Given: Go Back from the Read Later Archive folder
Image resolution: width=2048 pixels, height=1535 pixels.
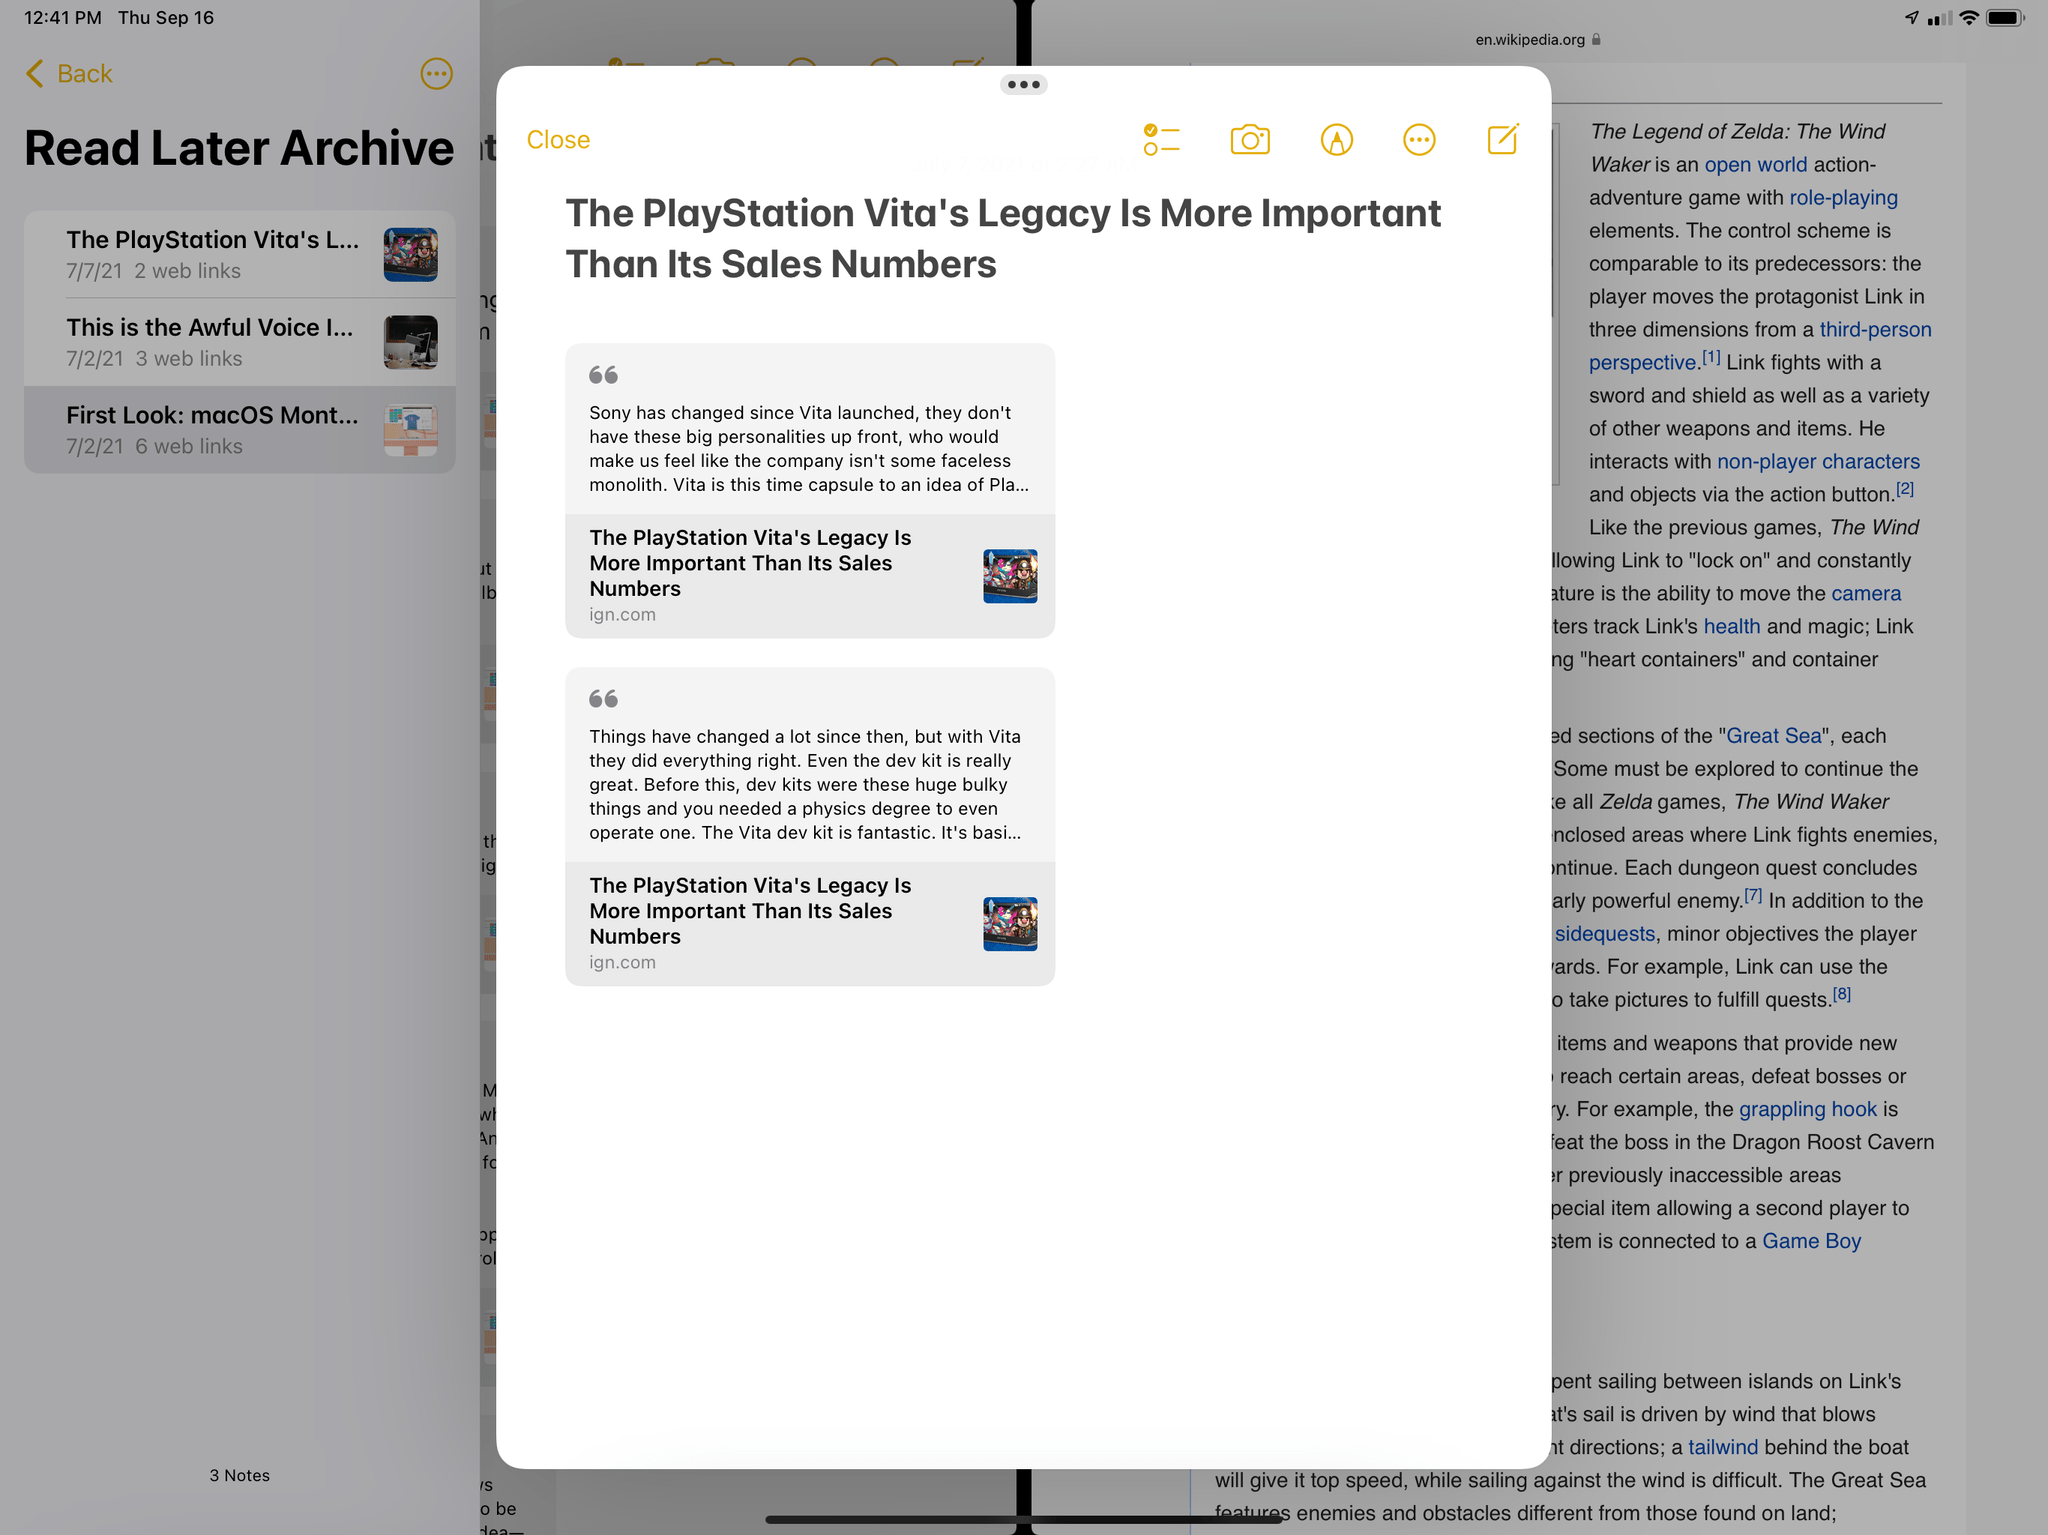Looking at the screenshot, I should tap(69, 74).
